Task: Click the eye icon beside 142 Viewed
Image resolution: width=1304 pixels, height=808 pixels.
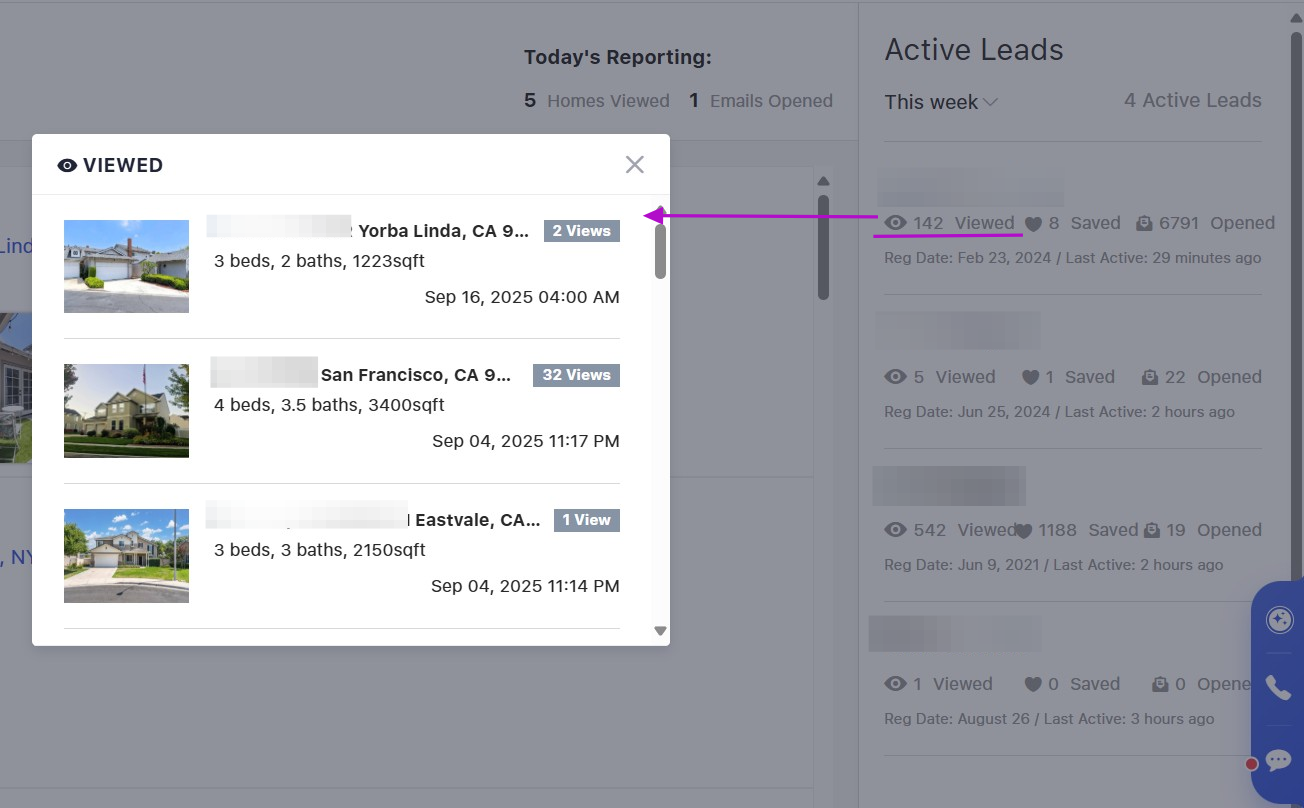Action: click(x=895, y=223)
